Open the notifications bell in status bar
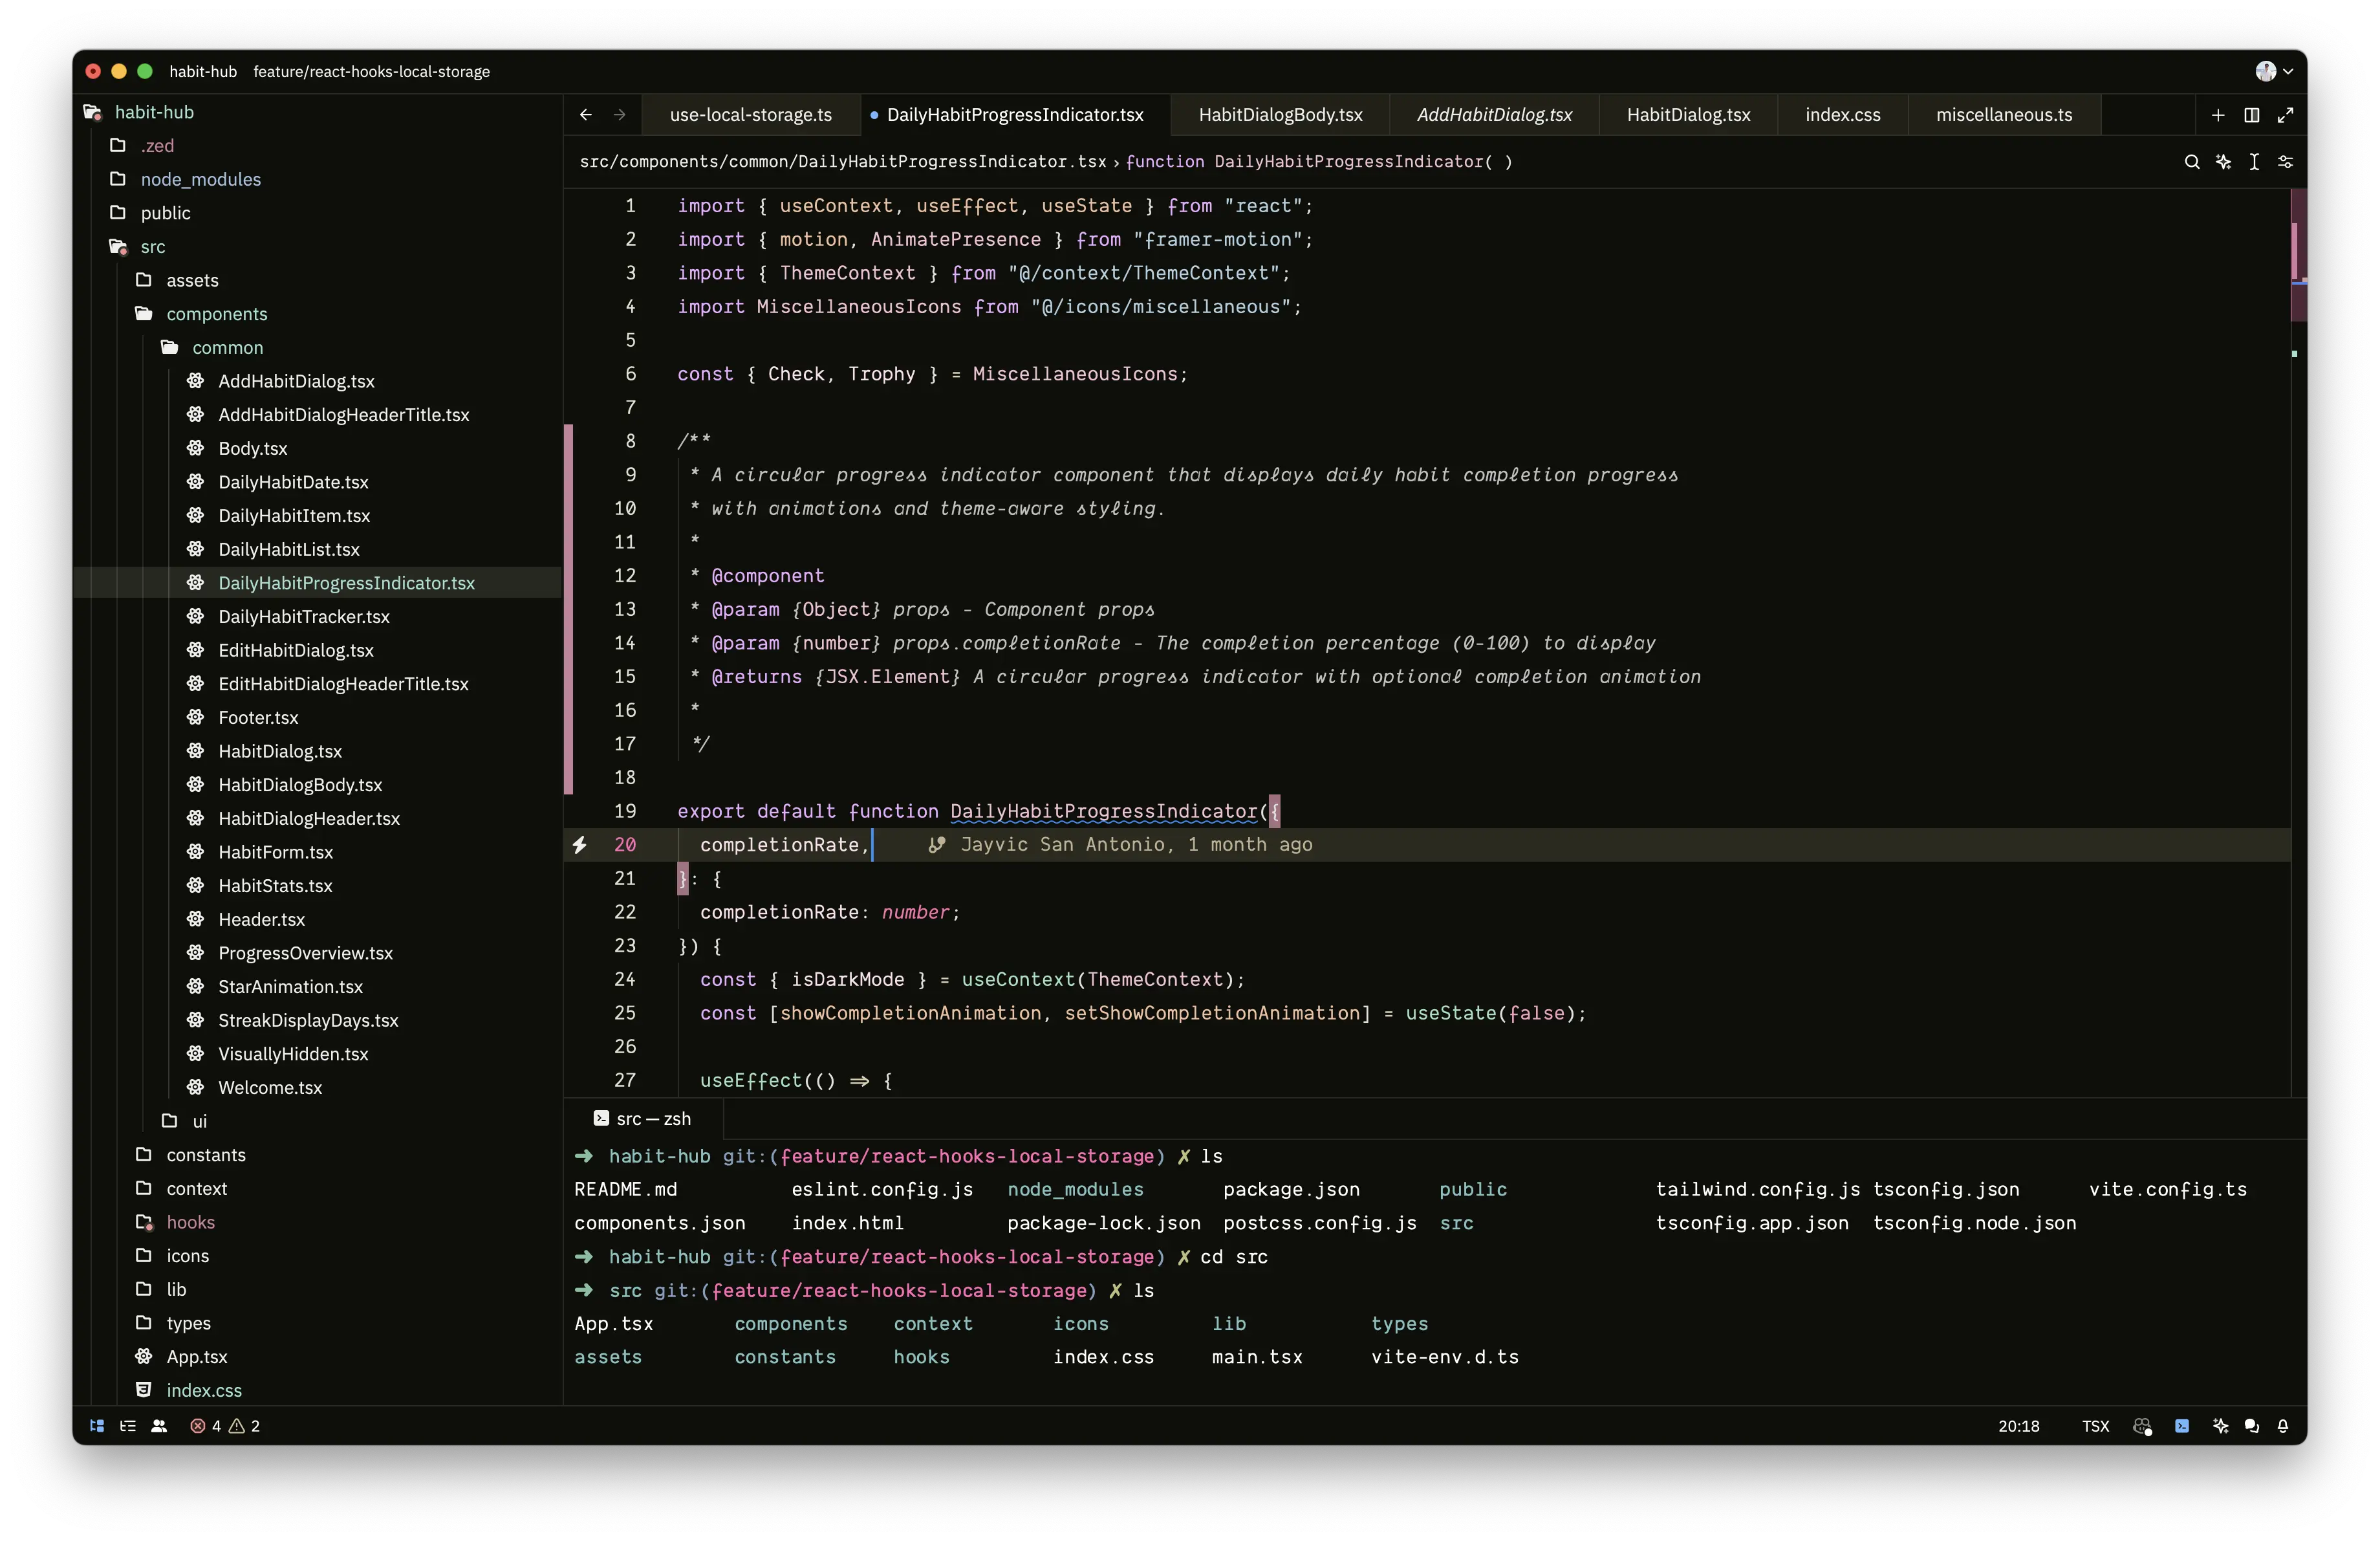The image size is (2380, 1541). coord(2283,1426)
